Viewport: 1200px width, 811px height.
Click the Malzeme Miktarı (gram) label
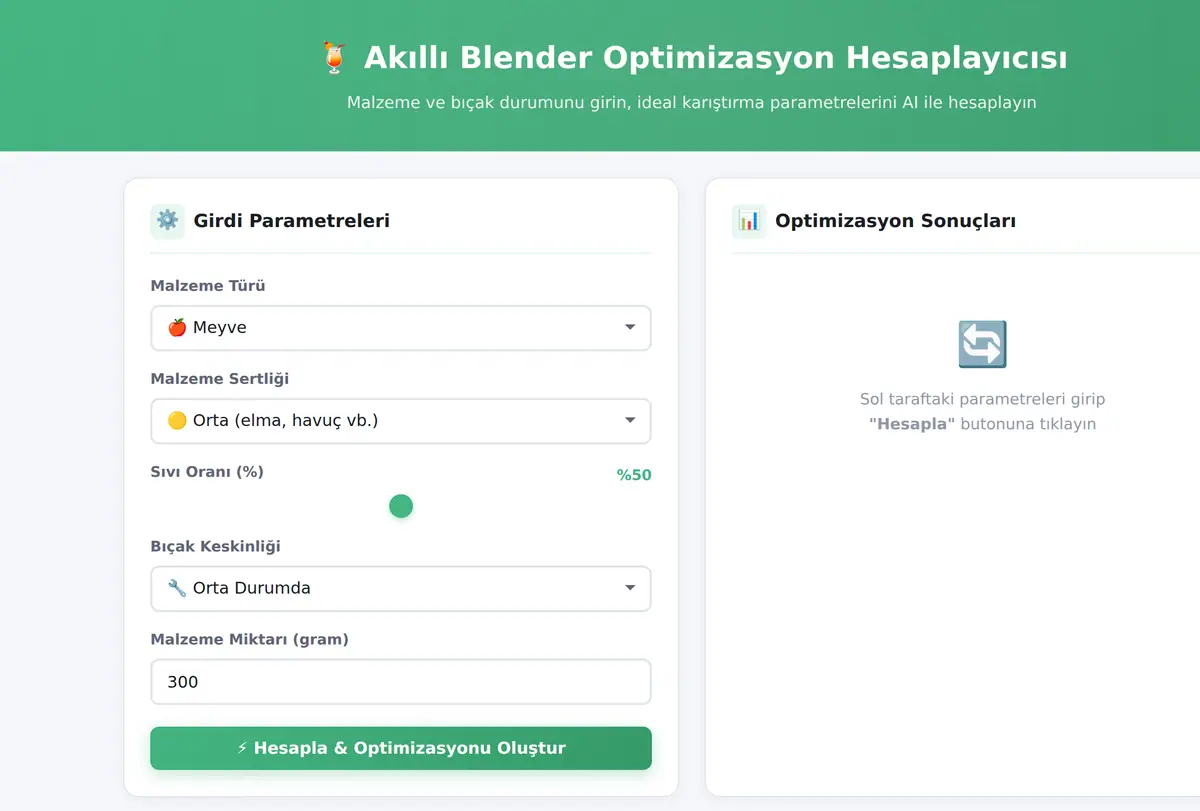(250, 639)
